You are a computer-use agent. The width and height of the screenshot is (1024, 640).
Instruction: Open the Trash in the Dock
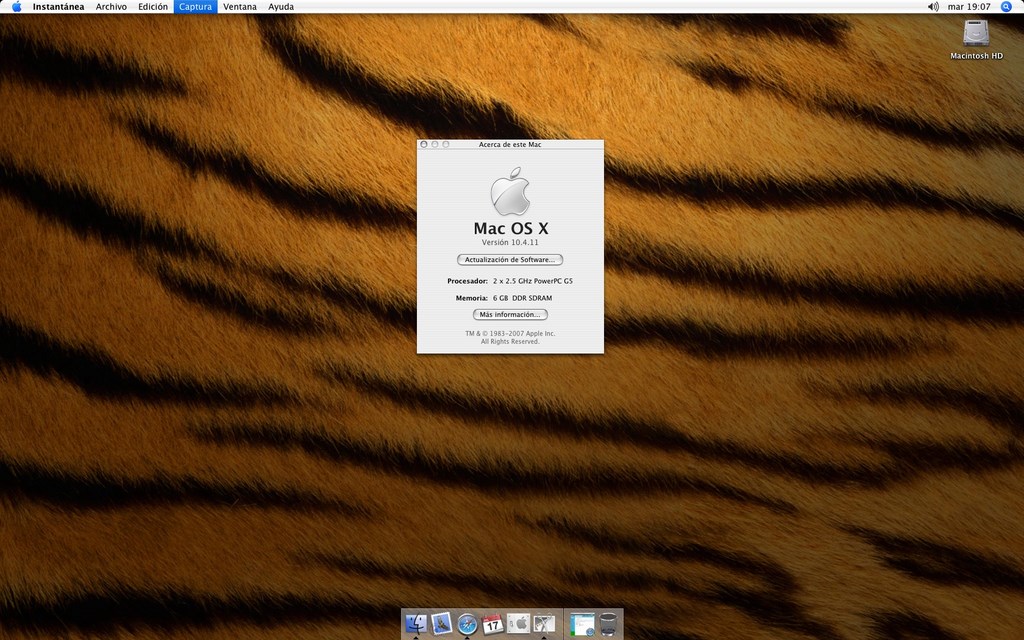click(608, 624)
